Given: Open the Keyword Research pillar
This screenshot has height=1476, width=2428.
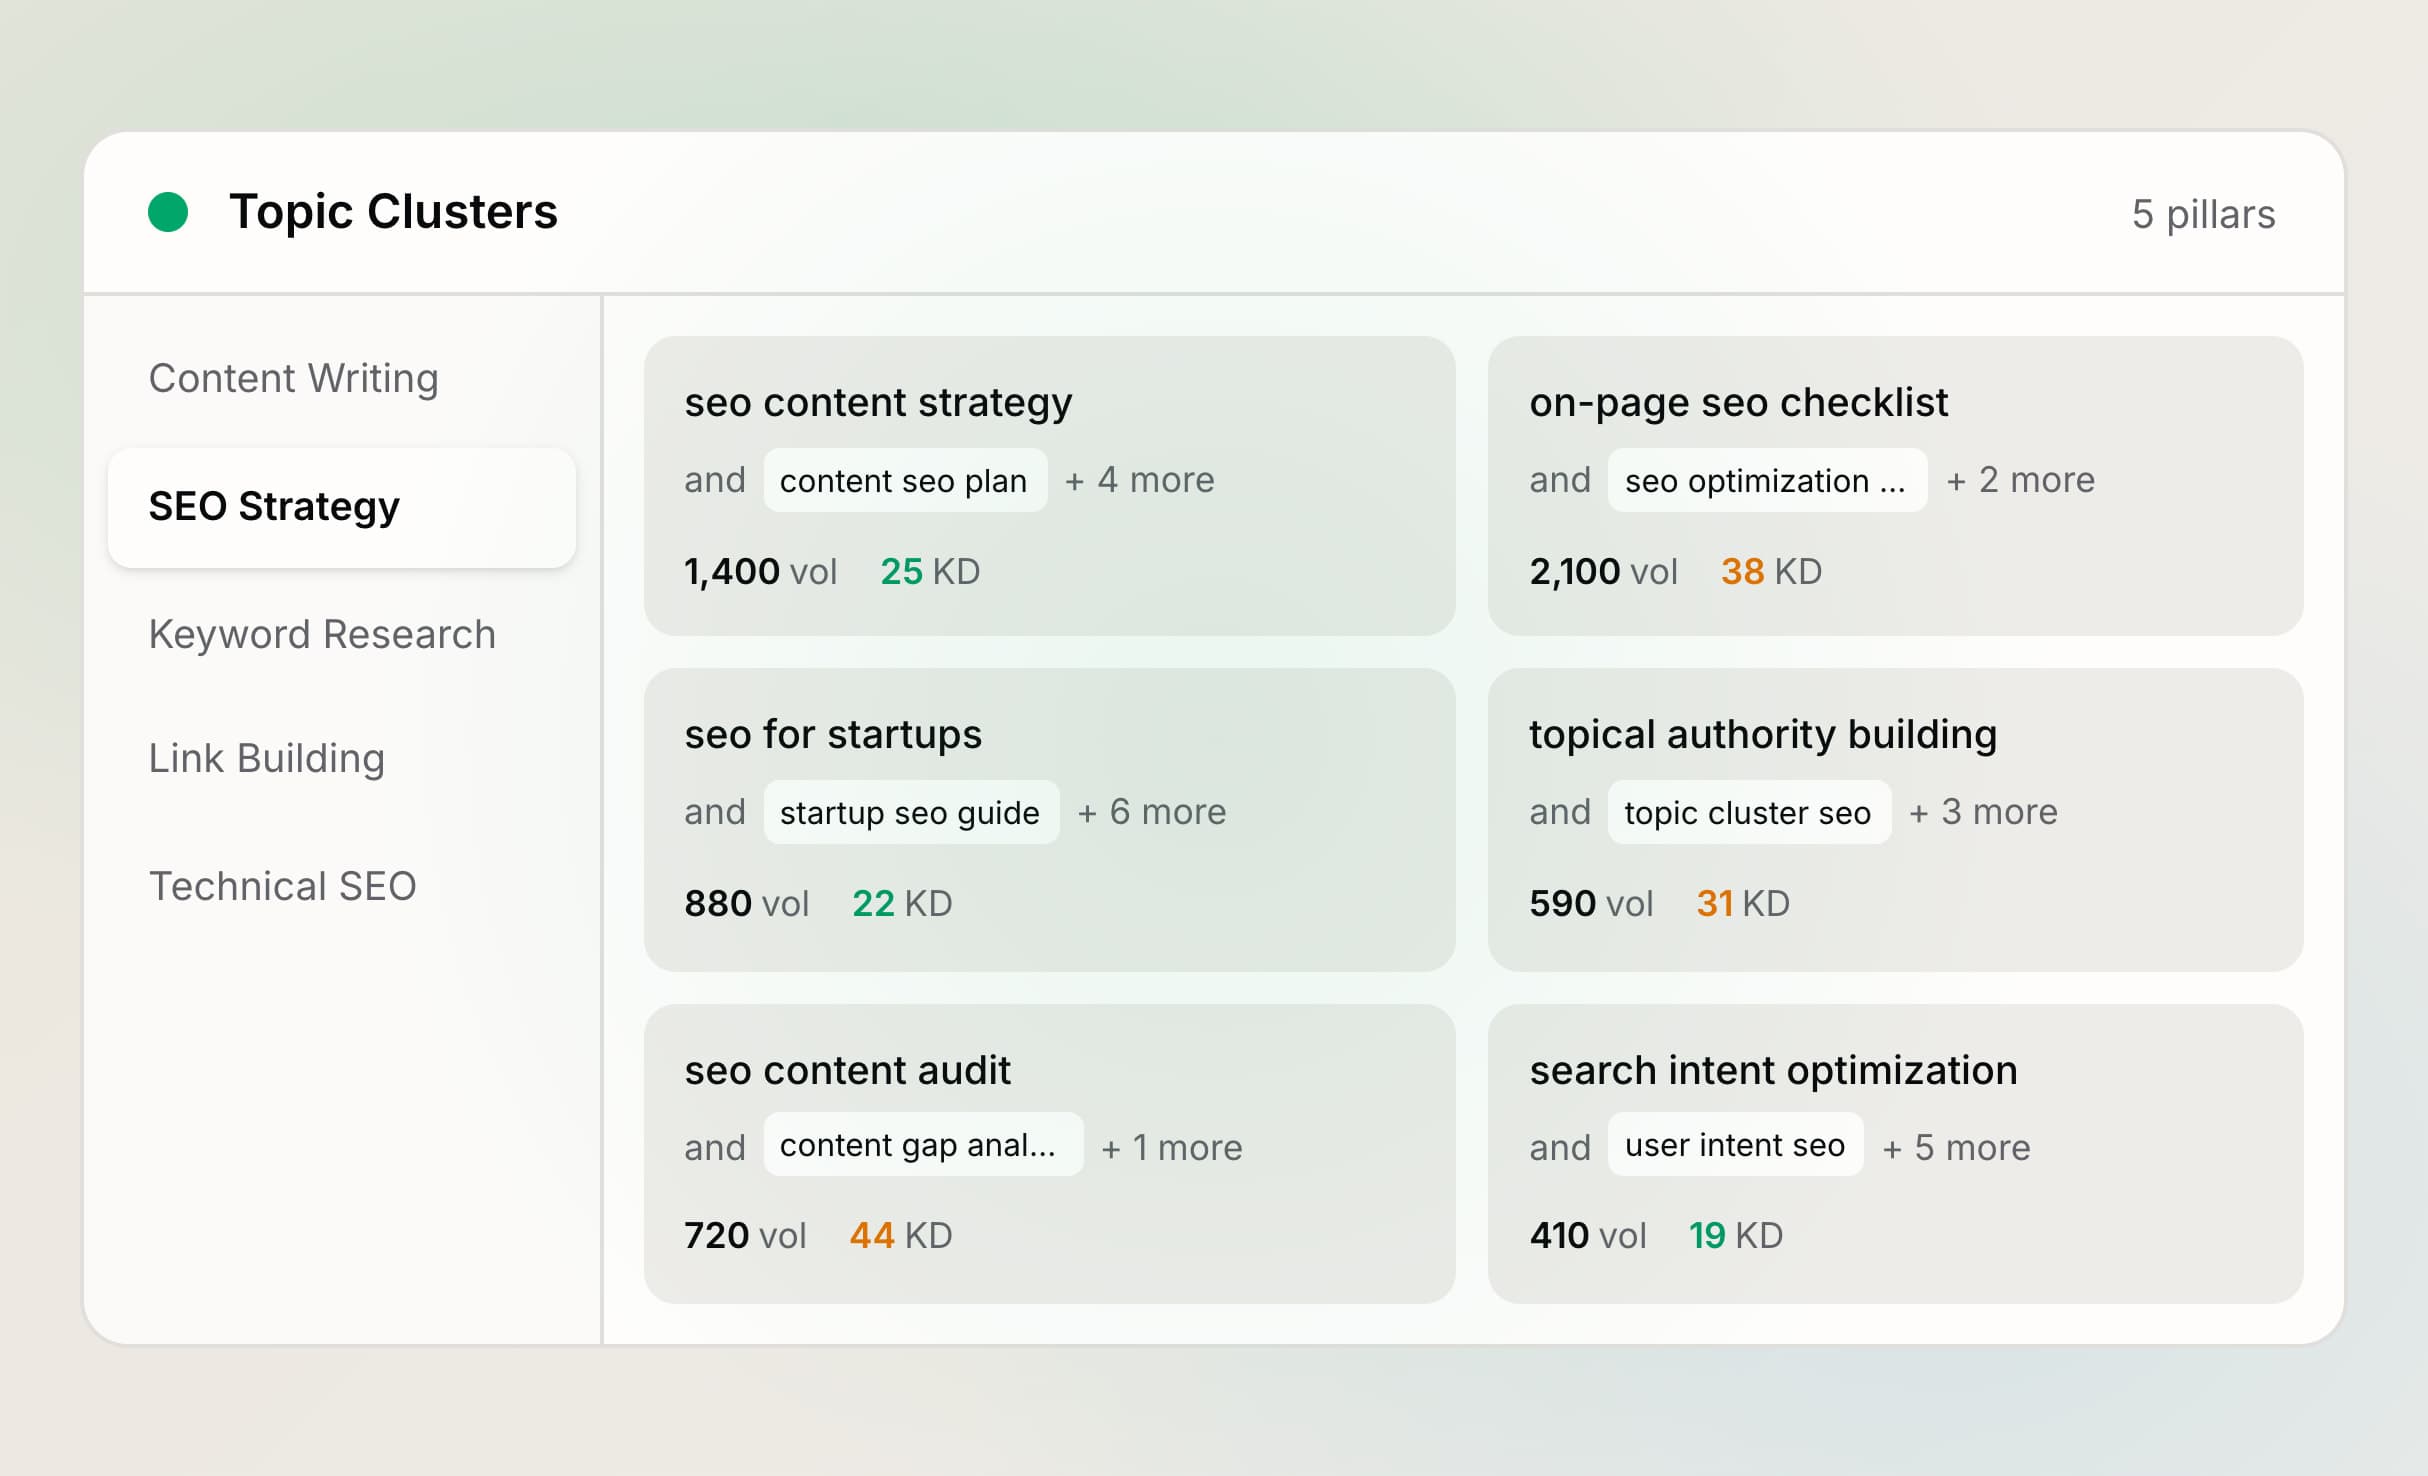Looking at the screenshot, I should (x=322, y=634).
